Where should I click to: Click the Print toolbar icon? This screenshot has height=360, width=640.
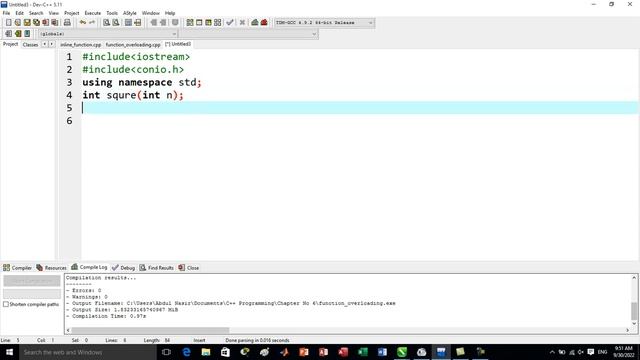pyautogui.click(x=67, y=23)
